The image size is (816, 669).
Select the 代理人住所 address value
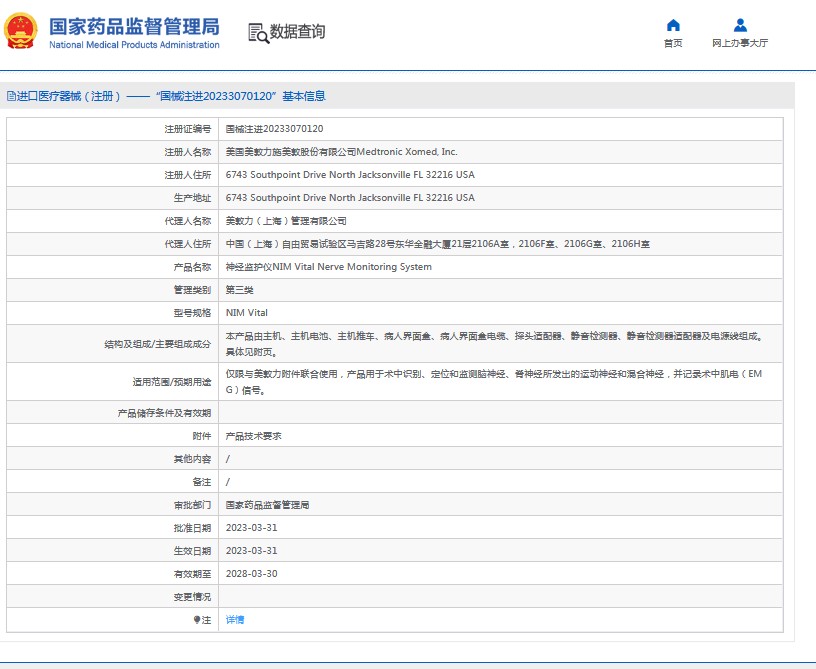[x=438, y=244]
